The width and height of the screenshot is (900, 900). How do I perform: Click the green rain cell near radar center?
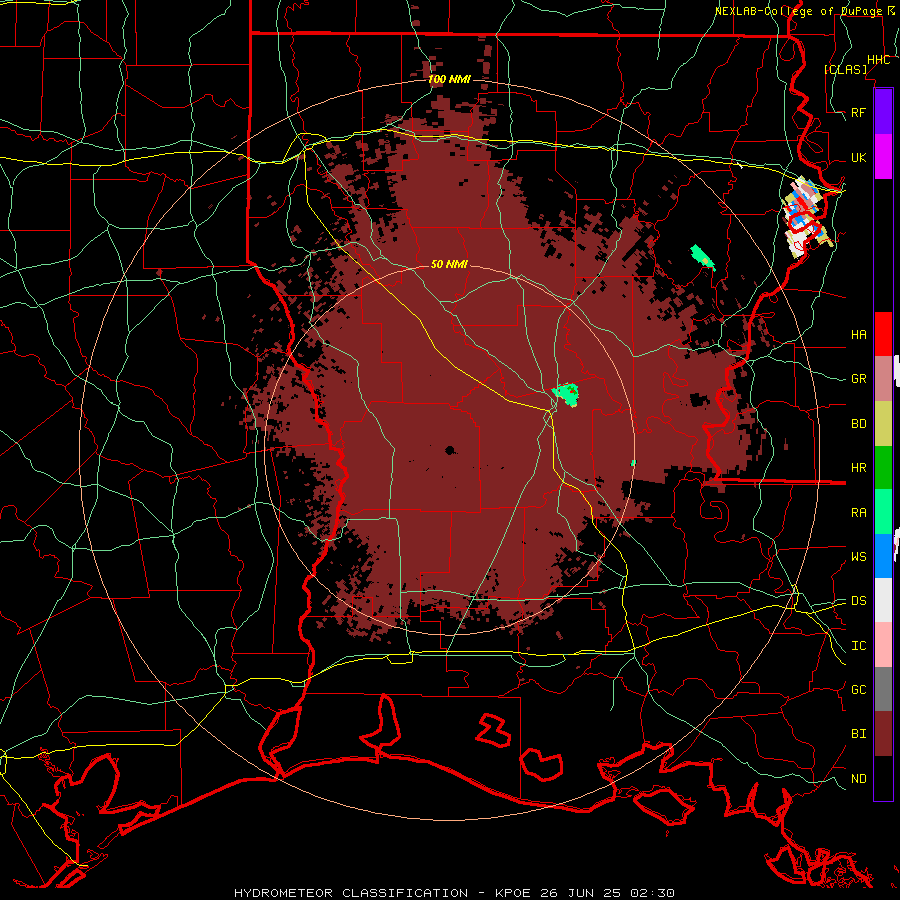(x=565, y=394)
